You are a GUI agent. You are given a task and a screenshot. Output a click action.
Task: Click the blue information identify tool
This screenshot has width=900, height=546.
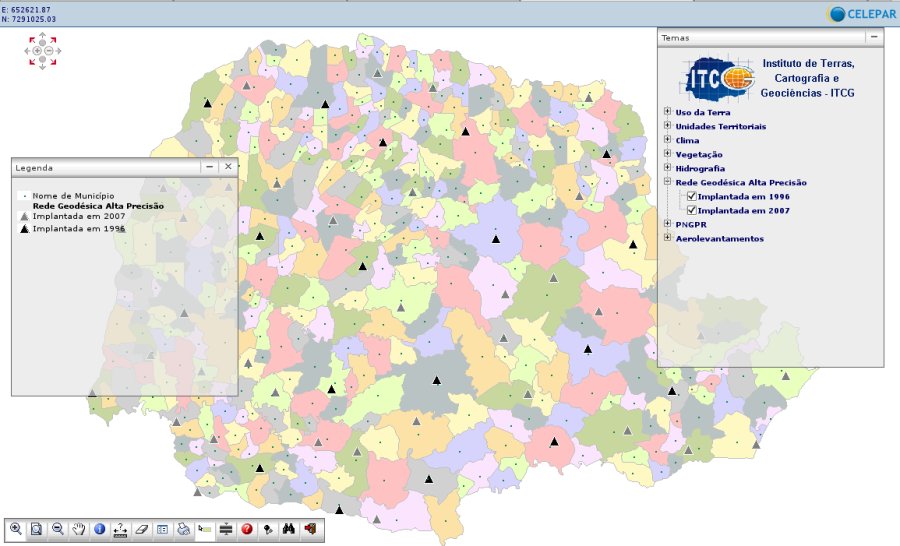click(99, 529)
